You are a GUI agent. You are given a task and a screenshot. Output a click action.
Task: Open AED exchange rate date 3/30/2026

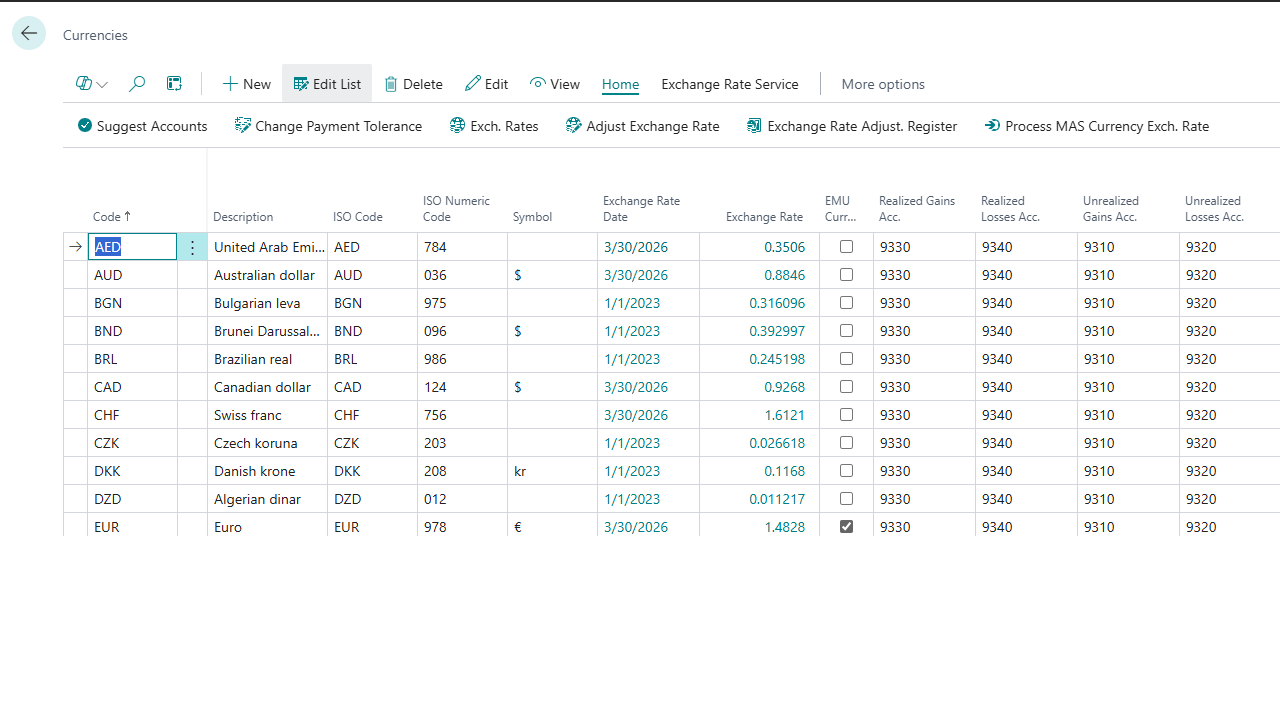click(635, 247)
